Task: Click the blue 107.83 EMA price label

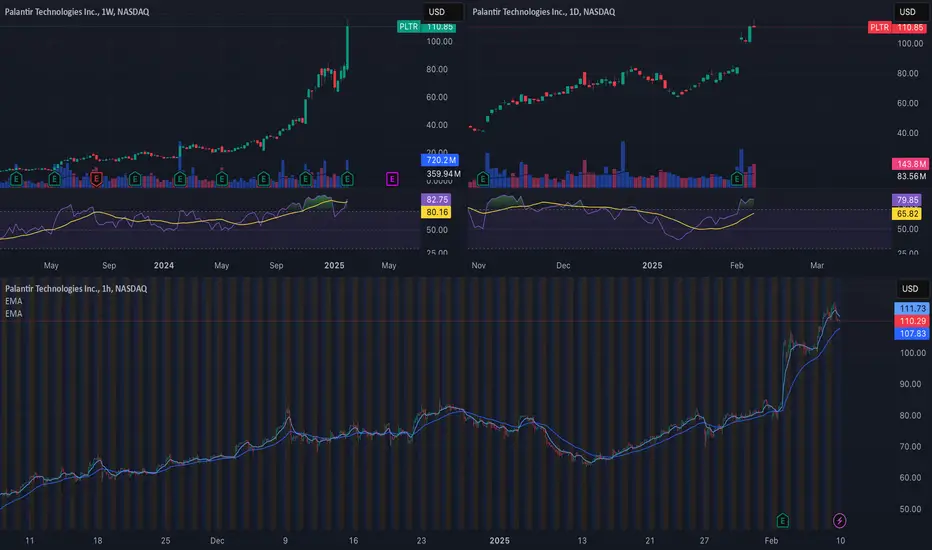Action: [x=912, y=334]
